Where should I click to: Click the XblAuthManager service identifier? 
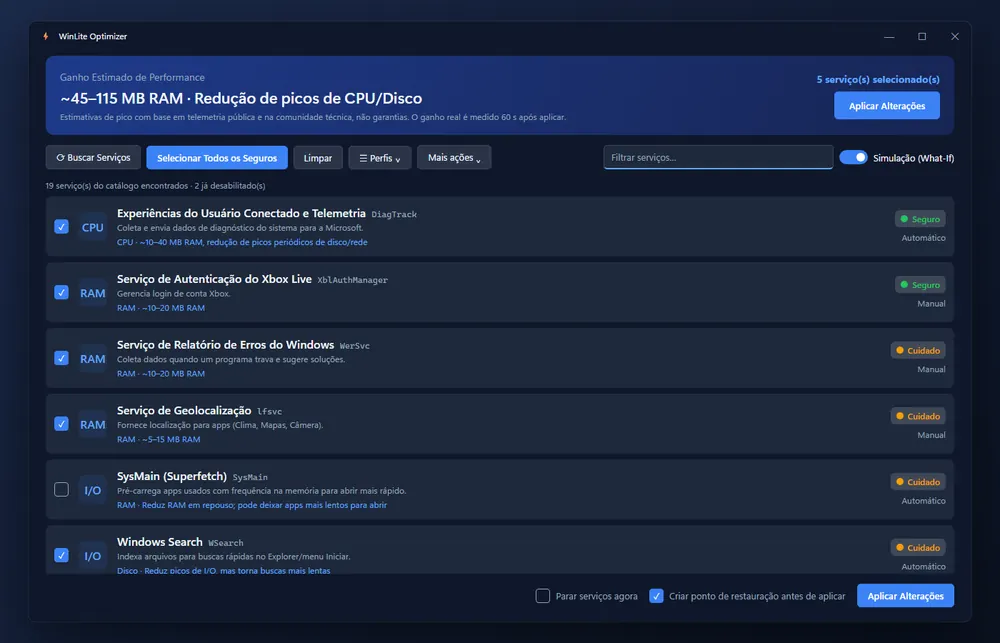coord(353,280)
